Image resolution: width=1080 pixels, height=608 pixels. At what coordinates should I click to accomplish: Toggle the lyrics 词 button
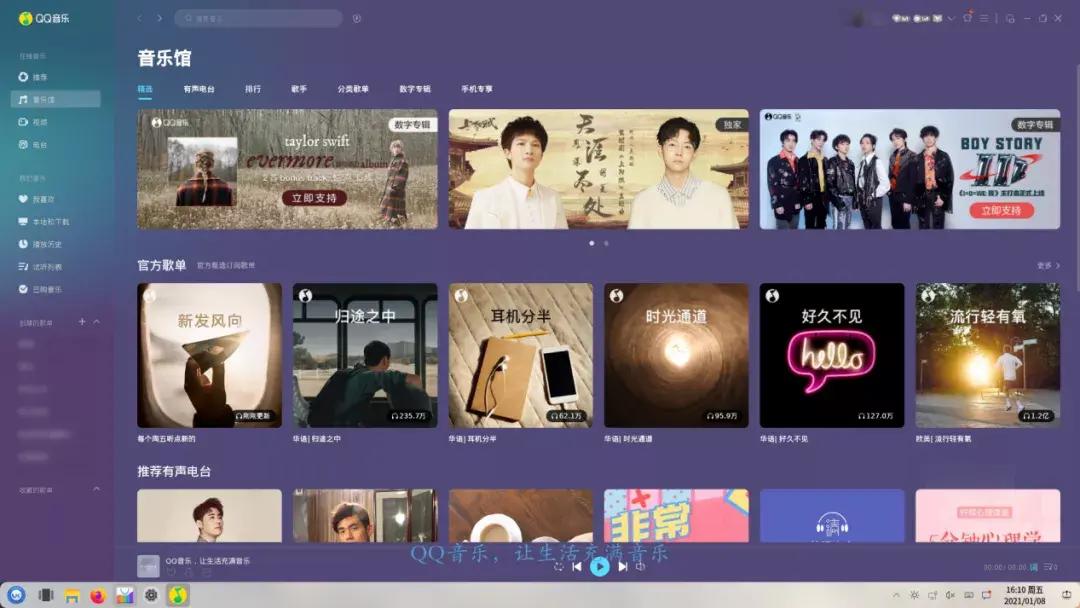(1034, 567)
